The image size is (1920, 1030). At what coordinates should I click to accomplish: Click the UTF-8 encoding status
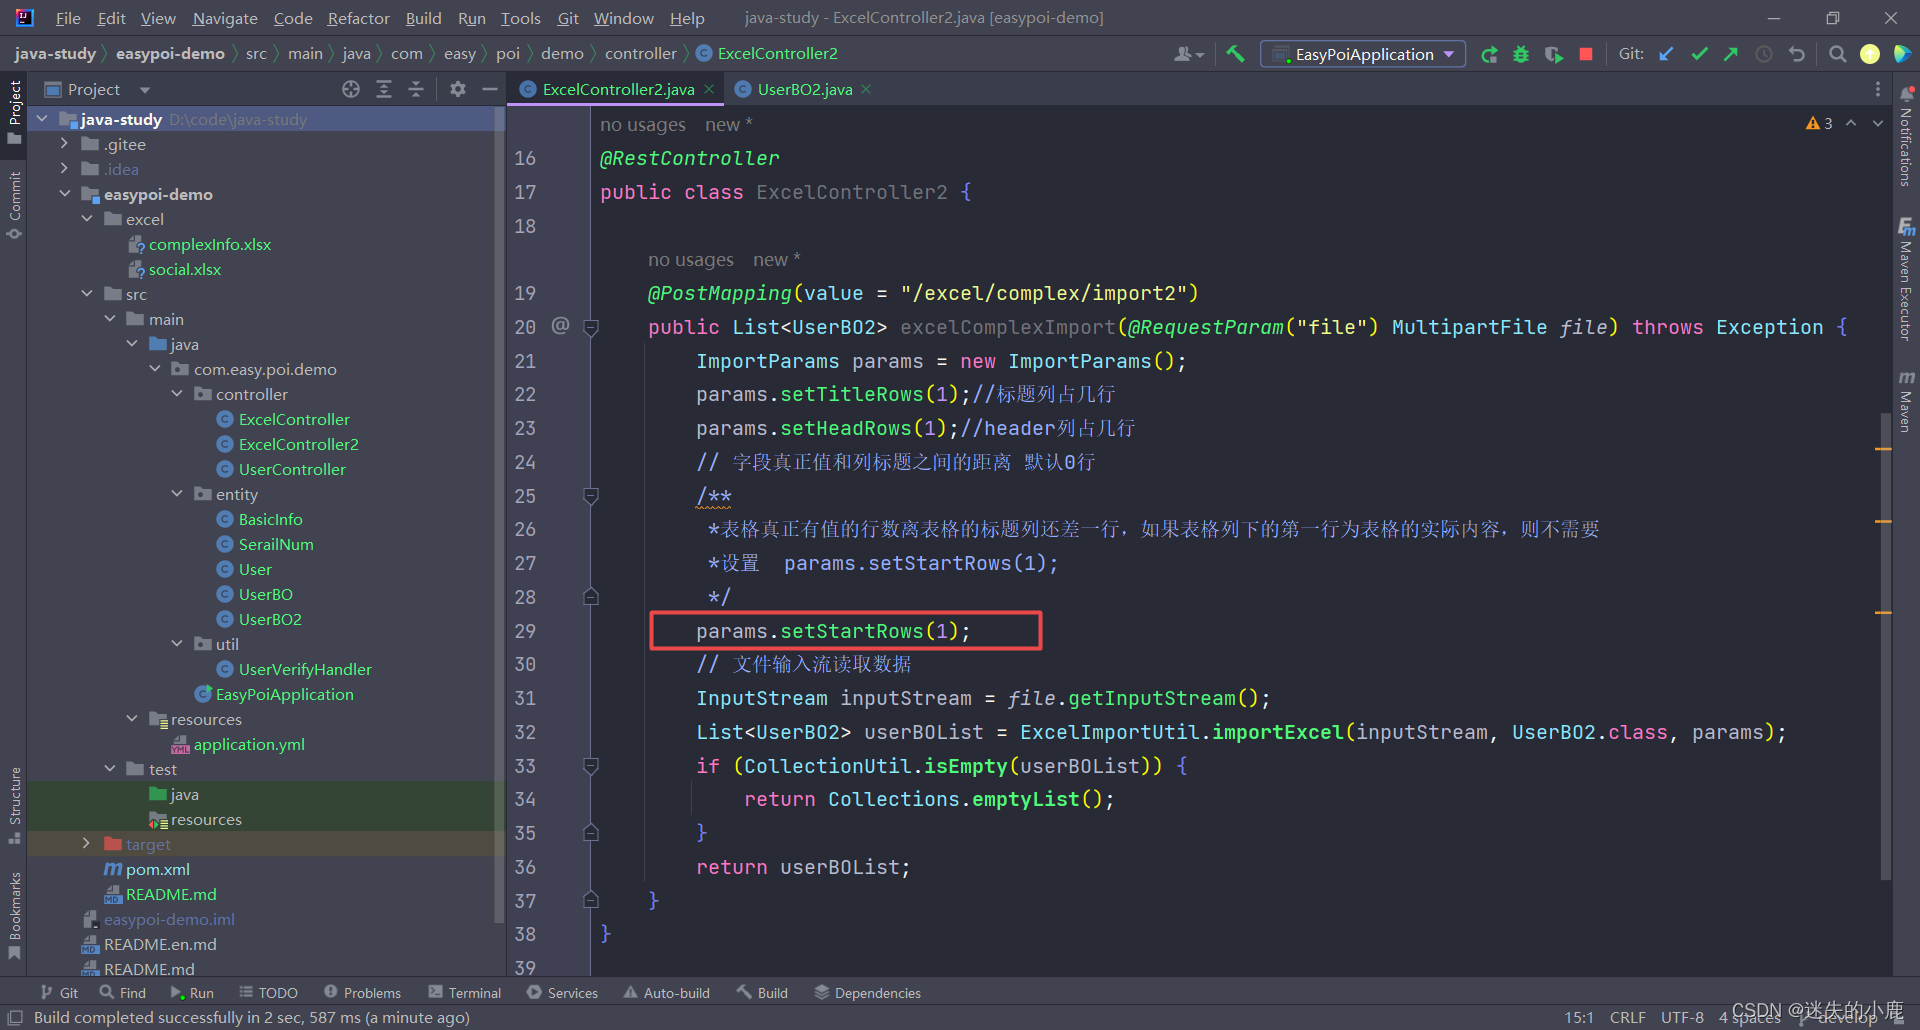1682,1017
